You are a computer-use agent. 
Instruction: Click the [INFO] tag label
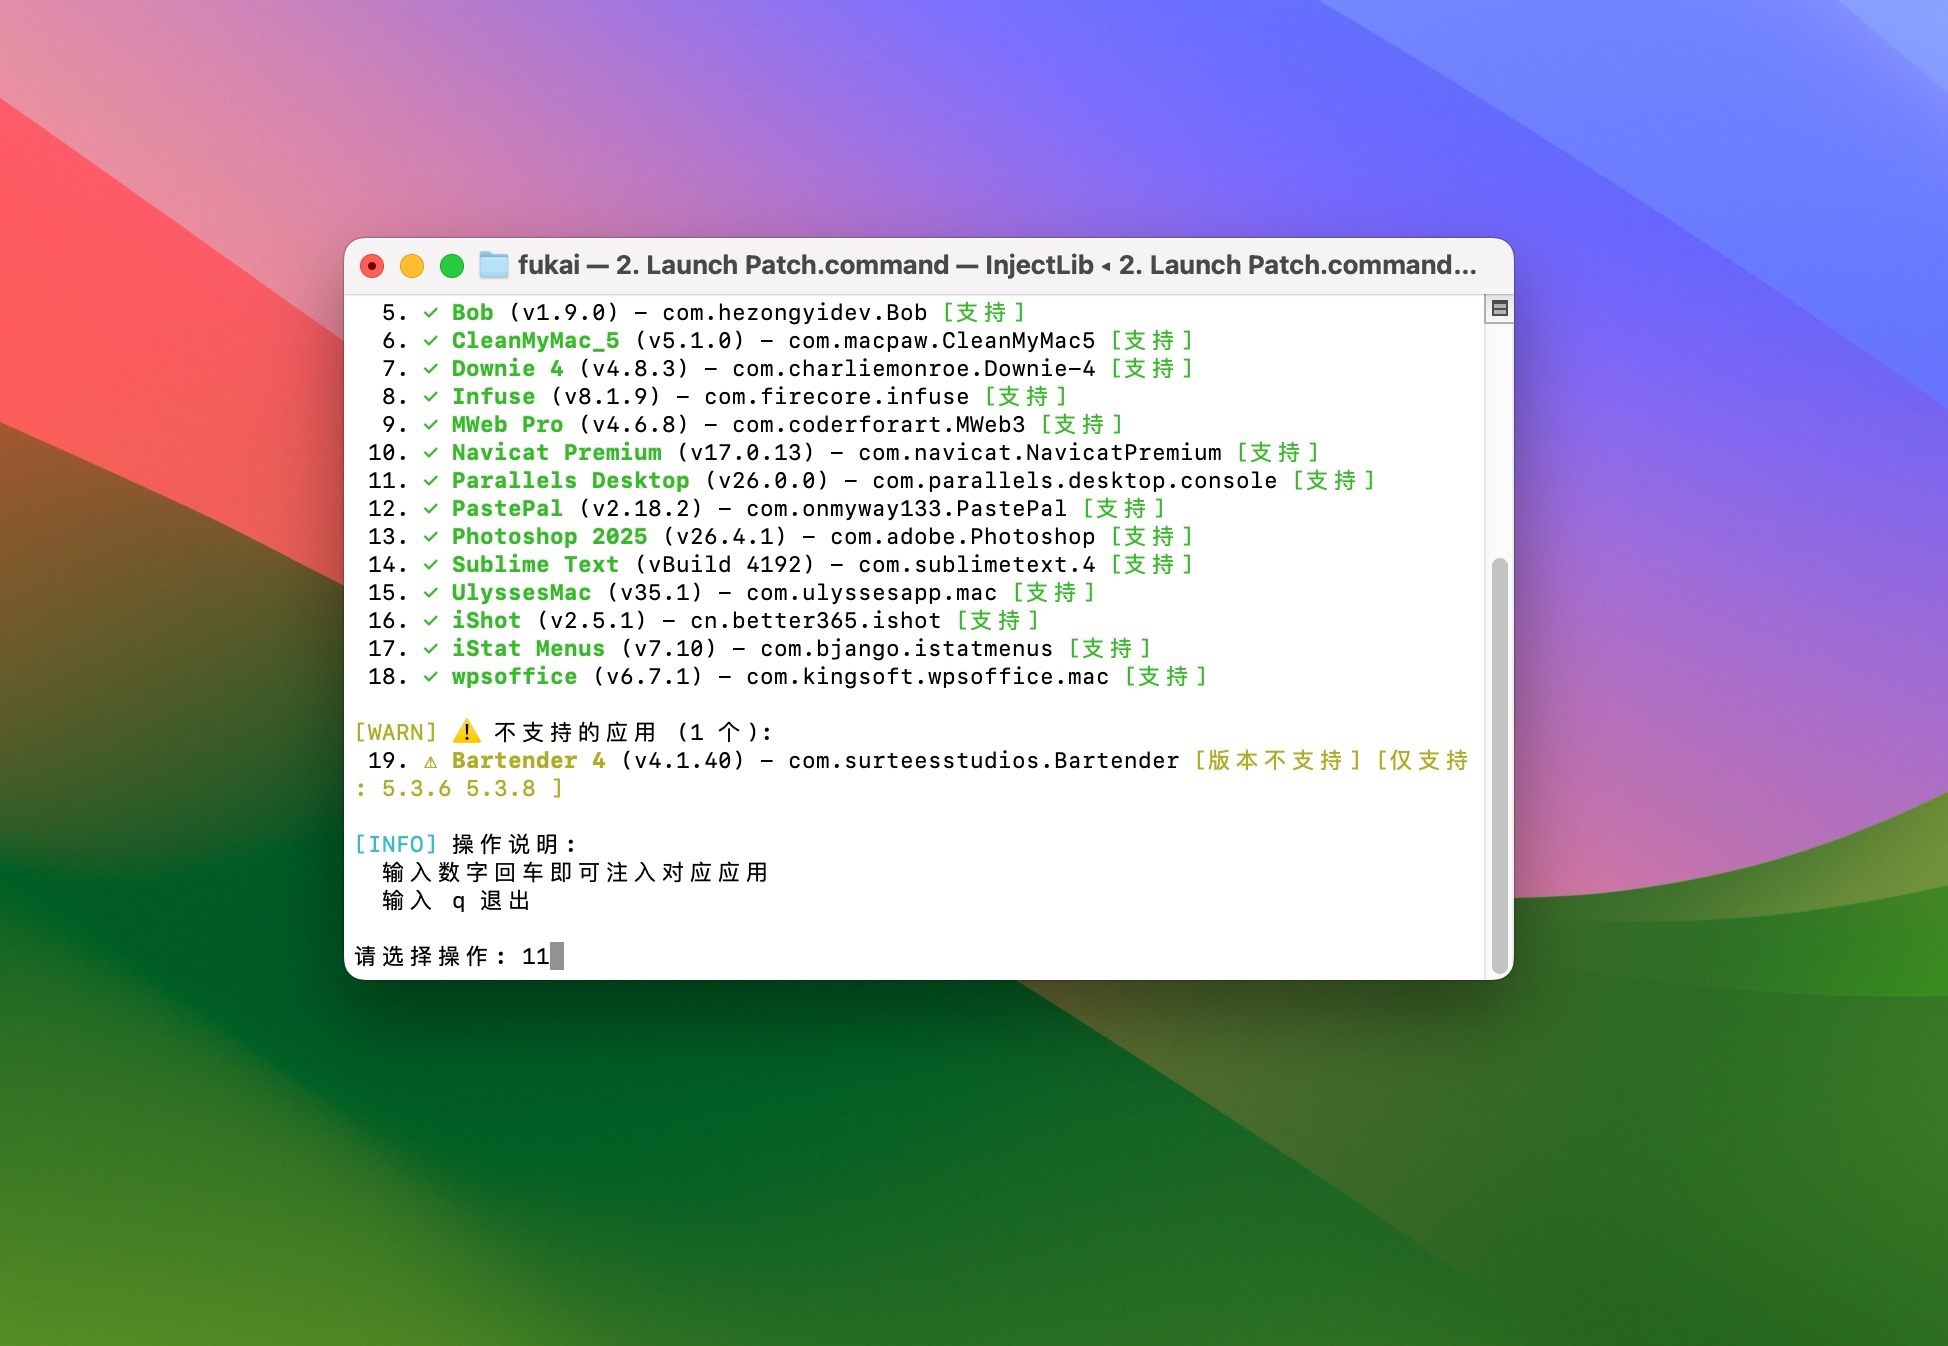[396, 845]
